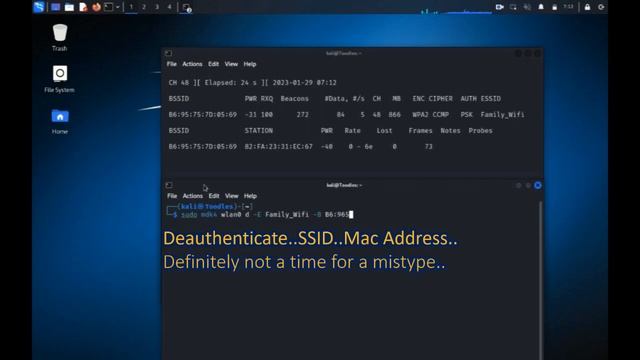Close the lower terminal window

(x=538, y=185)
